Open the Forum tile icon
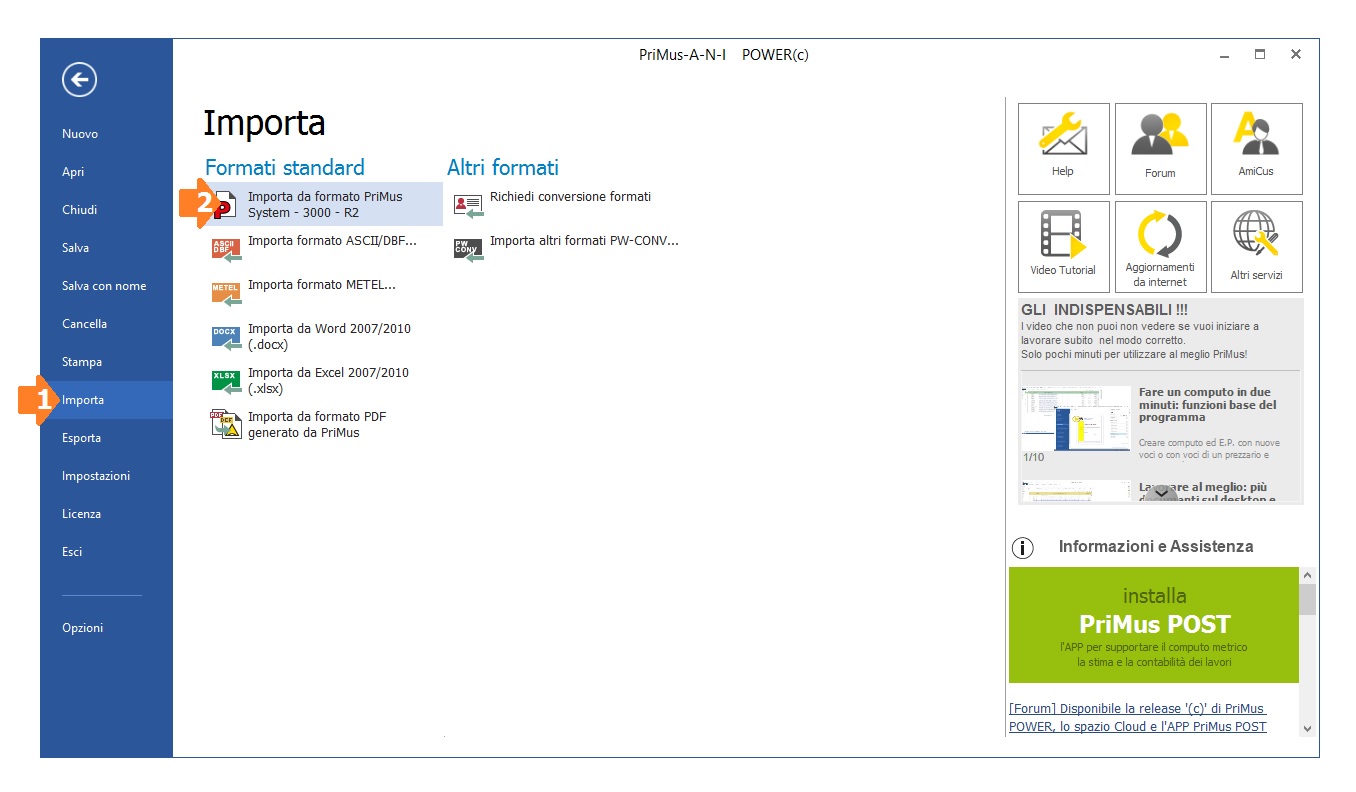This screenshot has height=792, width=1356. [1160, 148]
